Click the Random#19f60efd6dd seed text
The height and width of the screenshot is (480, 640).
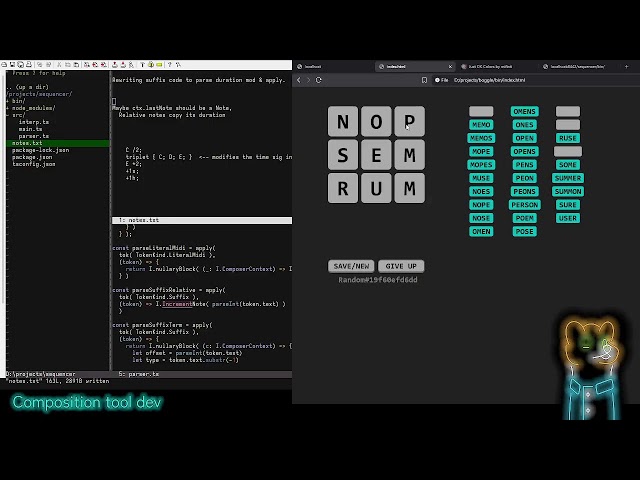click(x=378, y=280)
